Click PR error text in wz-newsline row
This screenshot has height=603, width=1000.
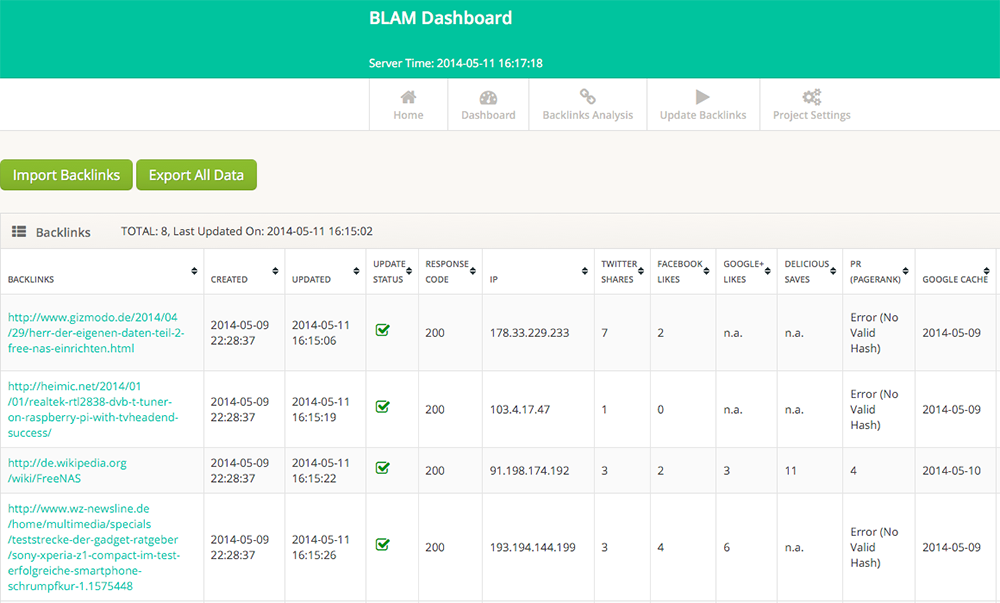click(x=874, y=547)
